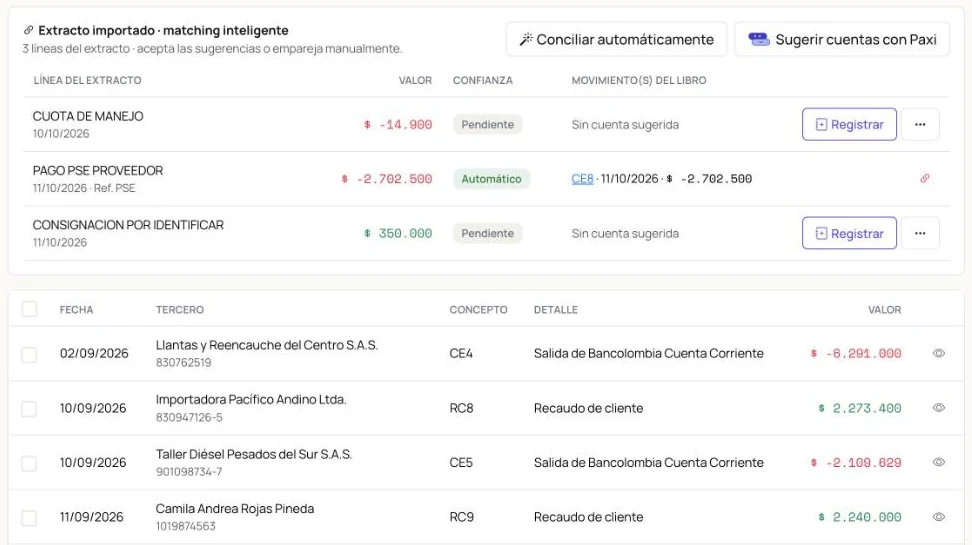This screenshot has width=972, height=545.
Task: Check the Llantas y Reencauche row checkbox
Action: [x=29, y=354]
